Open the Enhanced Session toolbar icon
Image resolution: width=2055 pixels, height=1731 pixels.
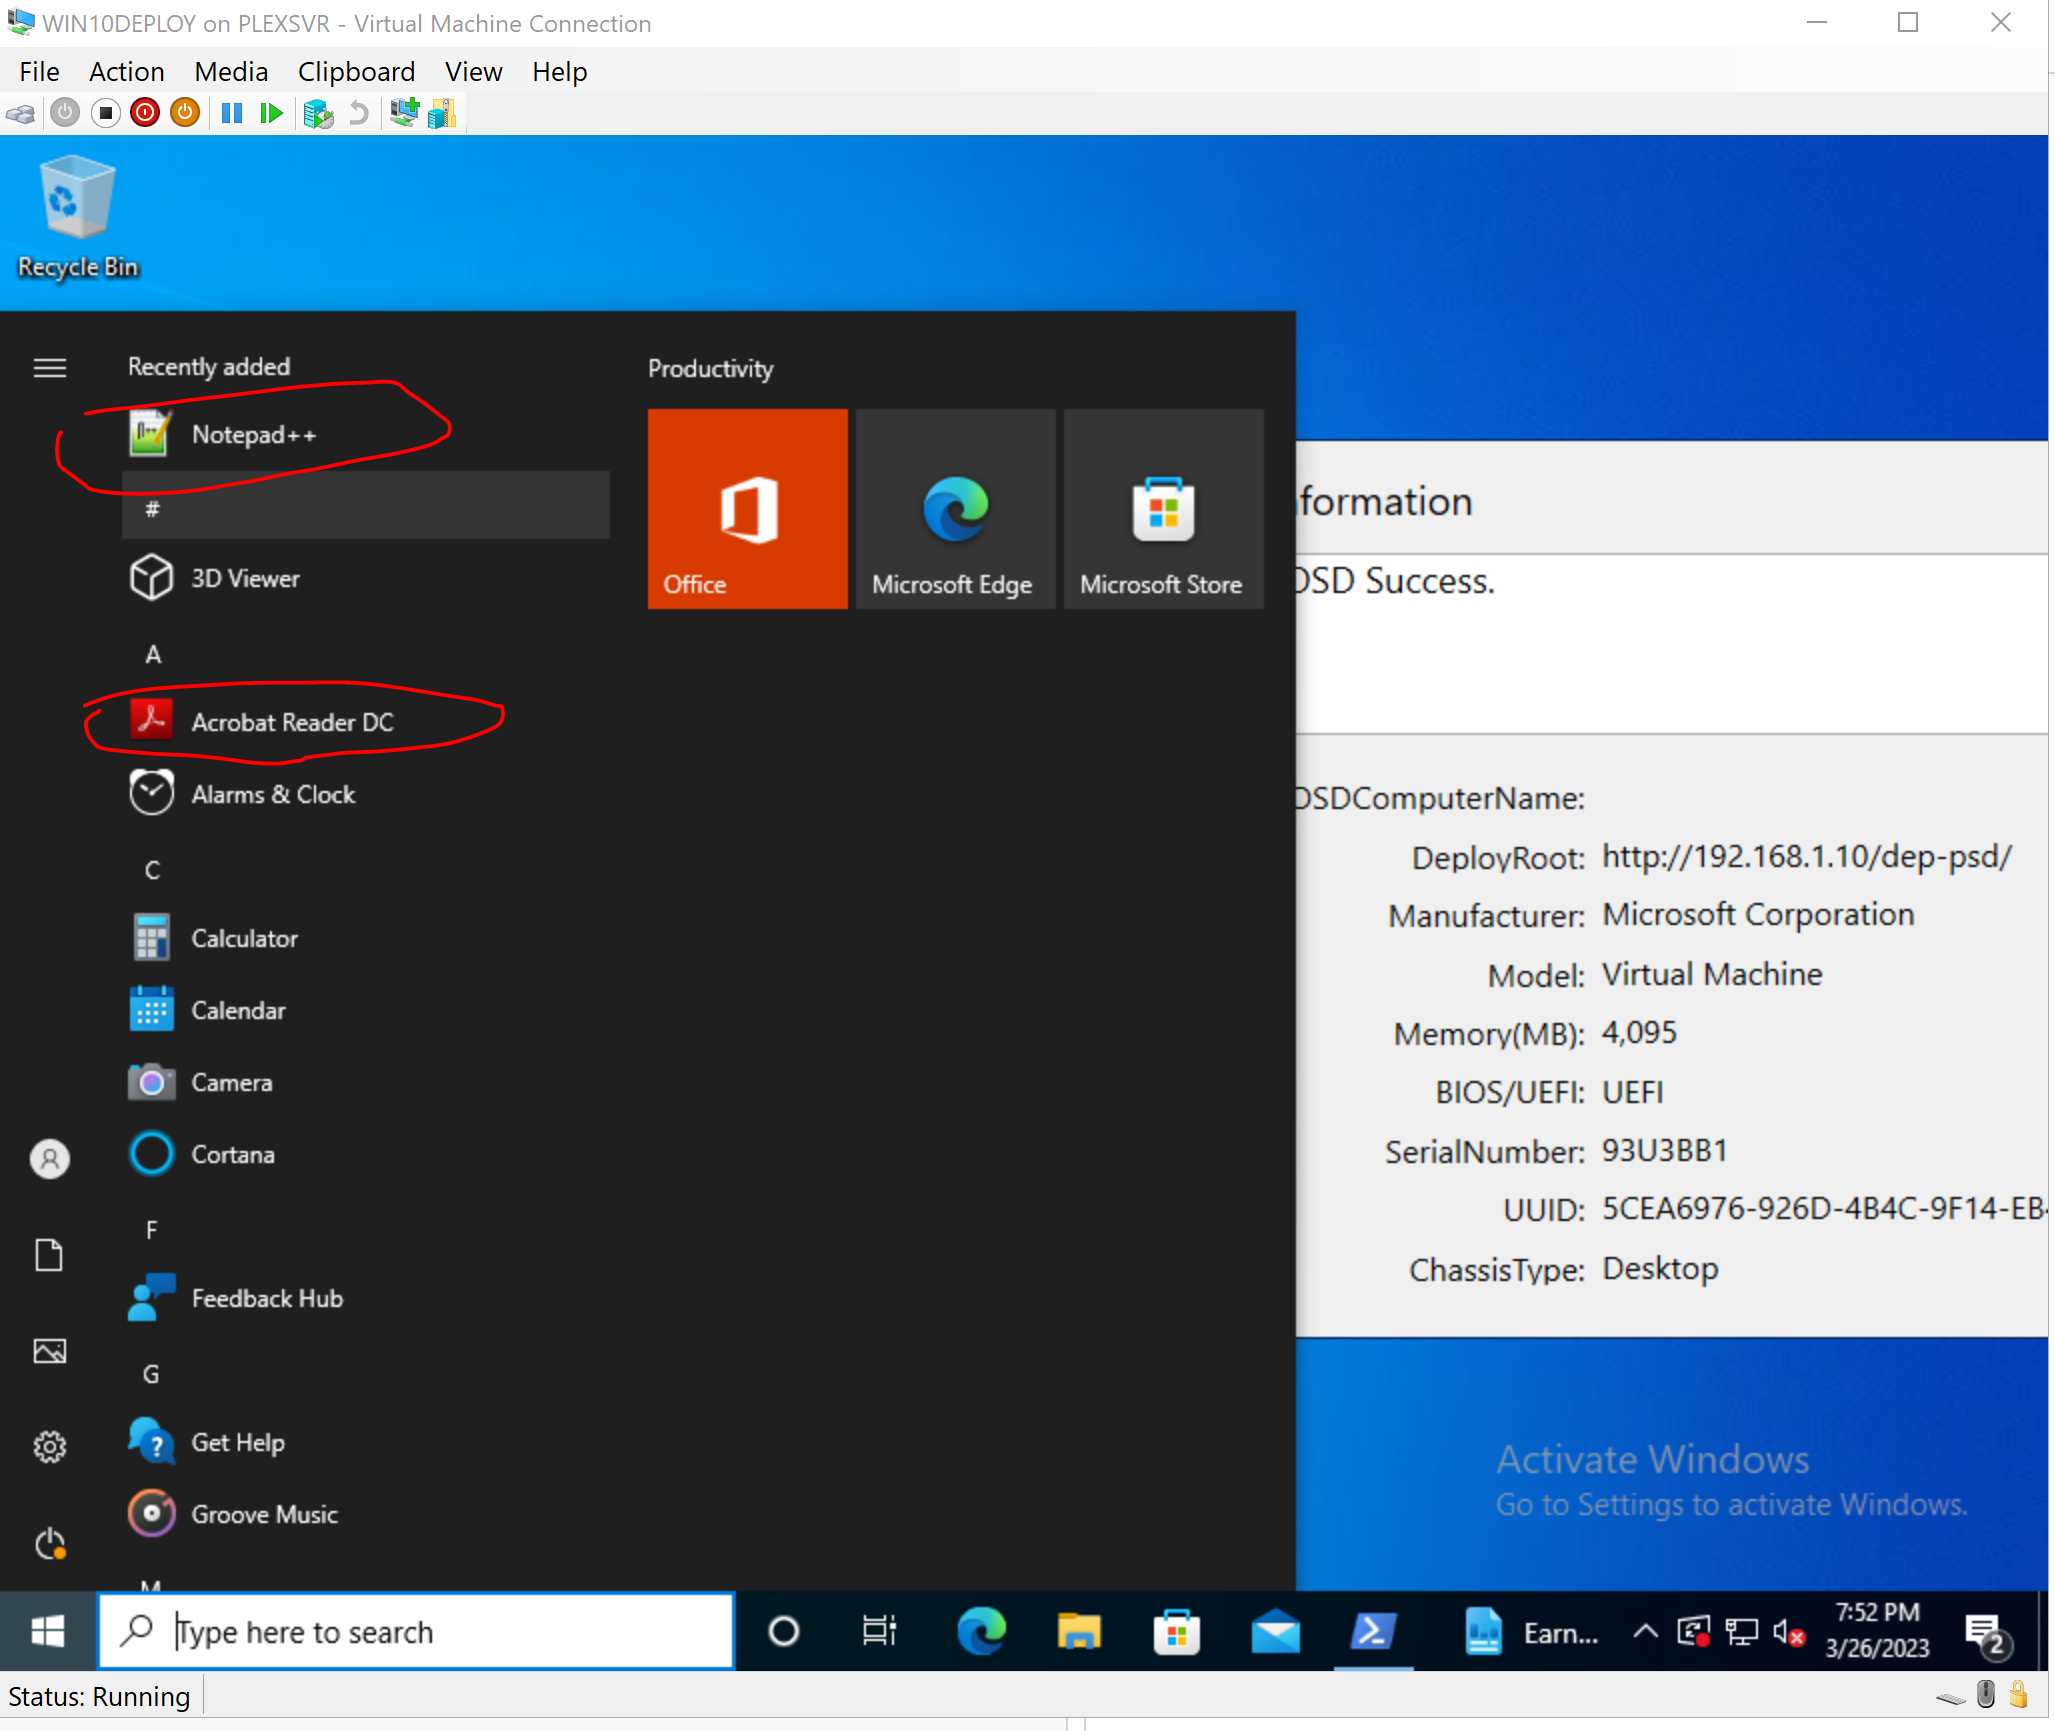tap(405, 112)
